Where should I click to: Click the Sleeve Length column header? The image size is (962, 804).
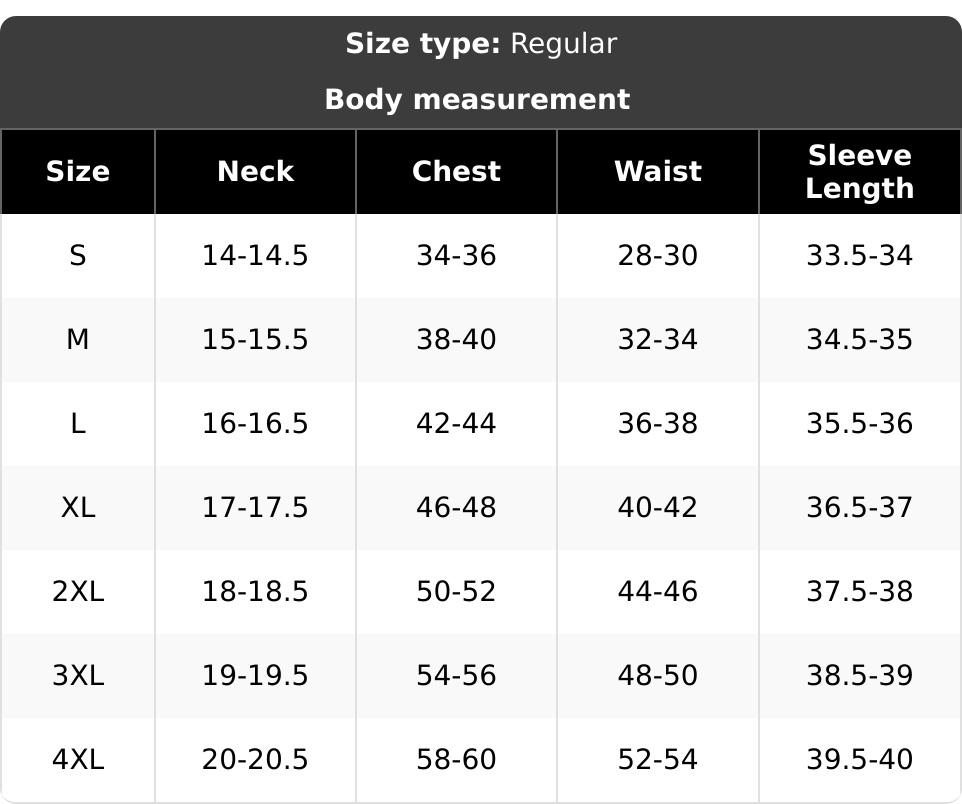[x=860, y=171]
